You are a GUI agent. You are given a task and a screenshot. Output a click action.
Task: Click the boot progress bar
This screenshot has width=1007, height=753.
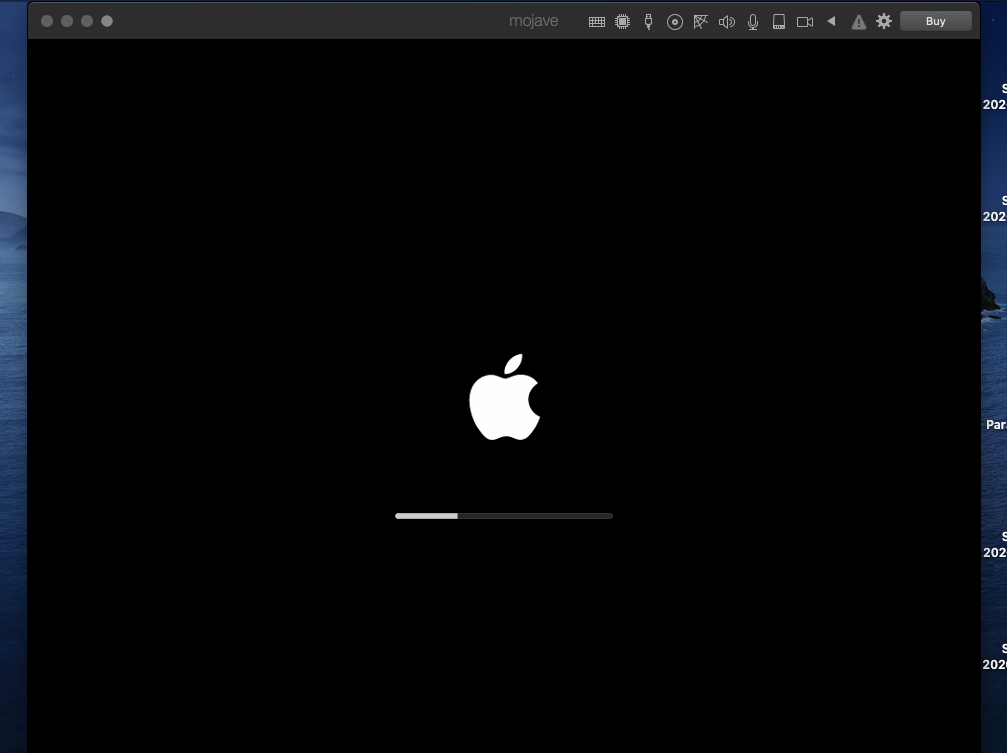pyautogui.click(x=503, y=516)
